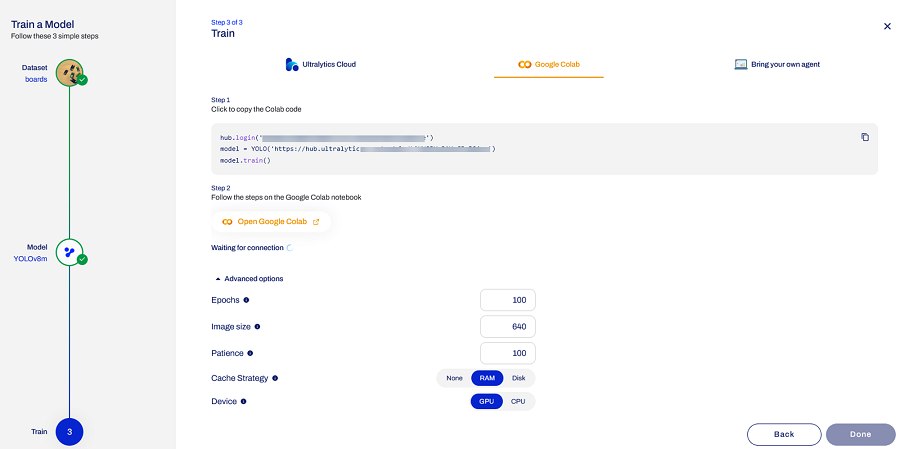
Task: Click the Model step circle icon
Action: click(69, 251)
